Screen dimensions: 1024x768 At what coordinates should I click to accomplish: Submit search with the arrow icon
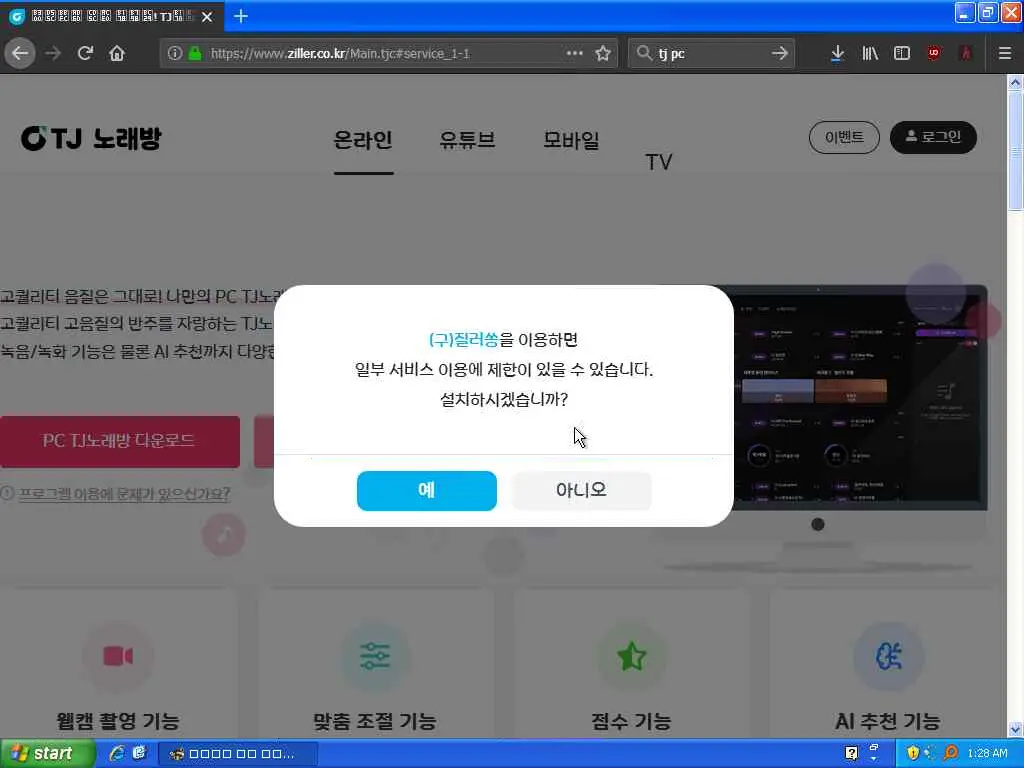[x=779, y=53]
